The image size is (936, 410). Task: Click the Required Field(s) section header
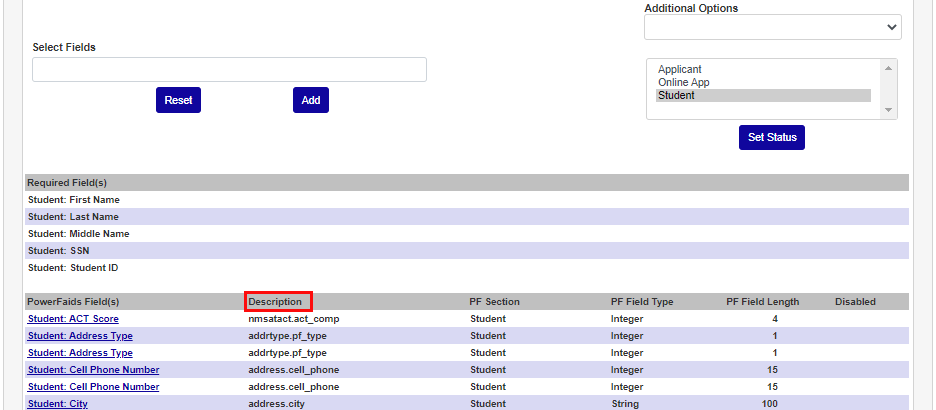click(467, 183)
